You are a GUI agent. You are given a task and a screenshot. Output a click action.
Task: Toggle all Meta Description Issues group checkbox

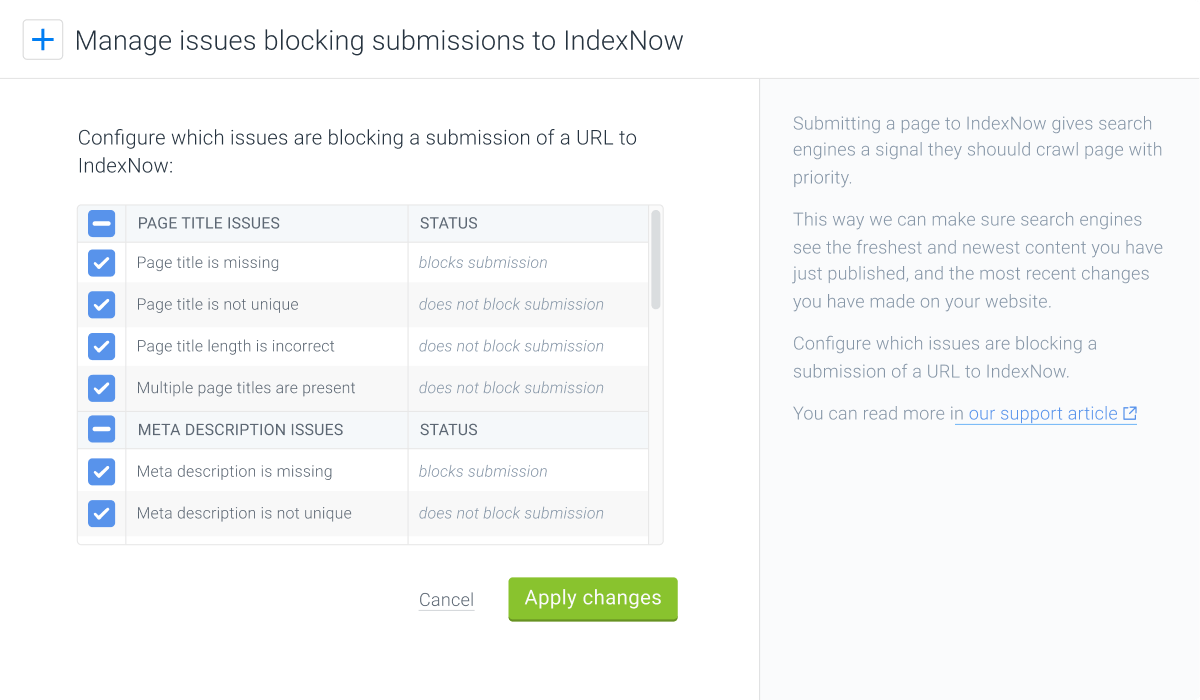(102, 430)
